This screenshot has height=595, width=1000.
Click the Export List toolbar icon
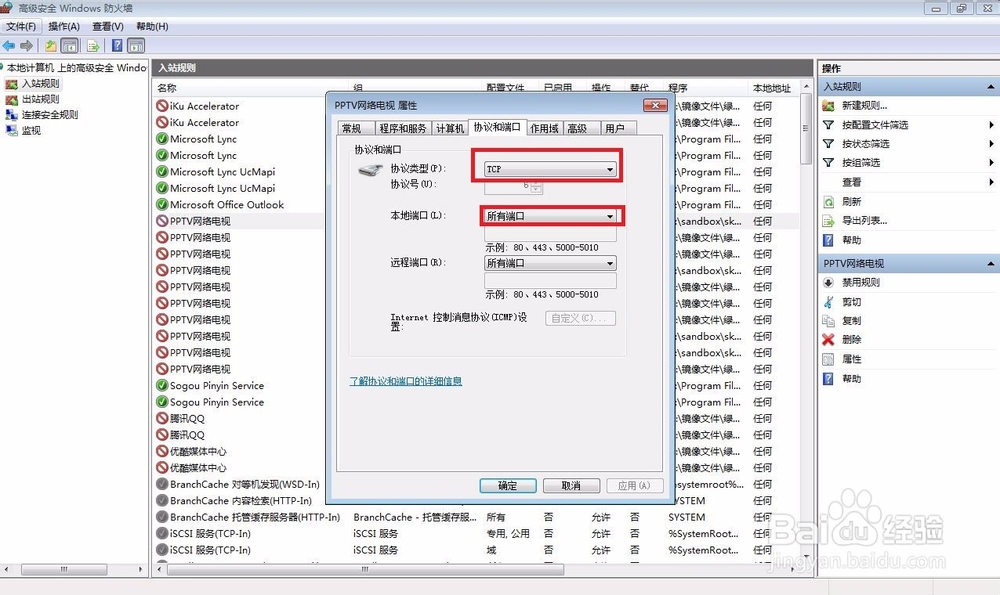point(93,46)
